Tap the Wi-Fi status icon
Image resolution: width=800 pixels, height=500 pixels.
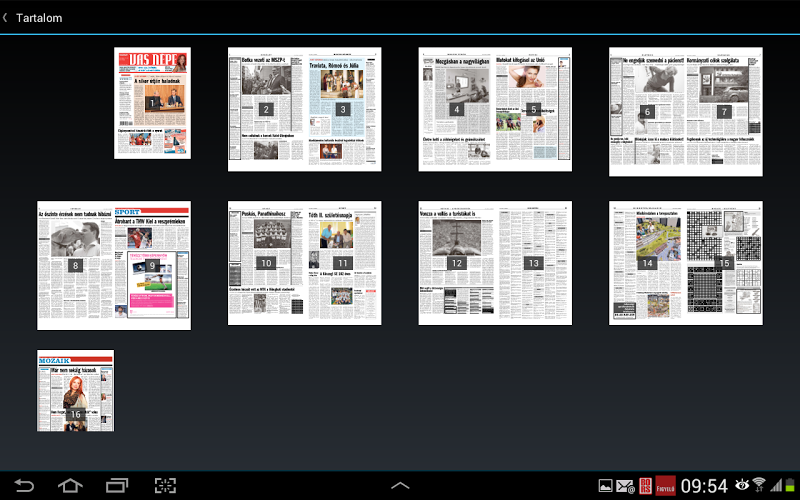(759, 484)
